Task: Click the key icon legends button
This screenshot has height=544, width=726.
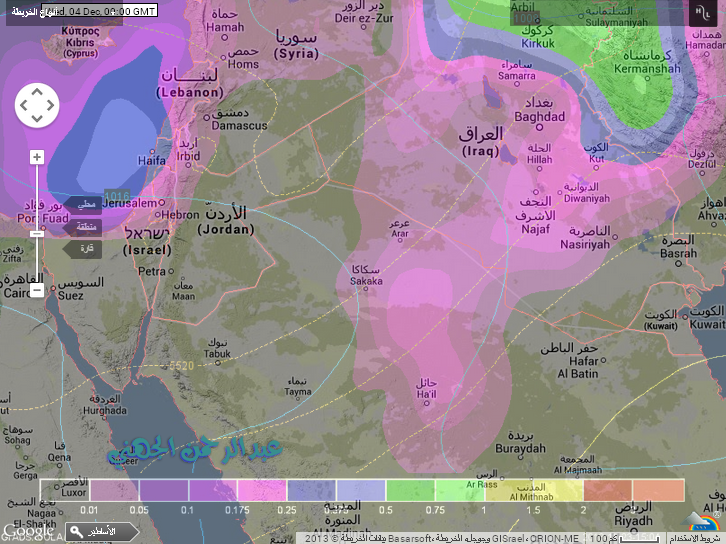Action: (102, 531)
